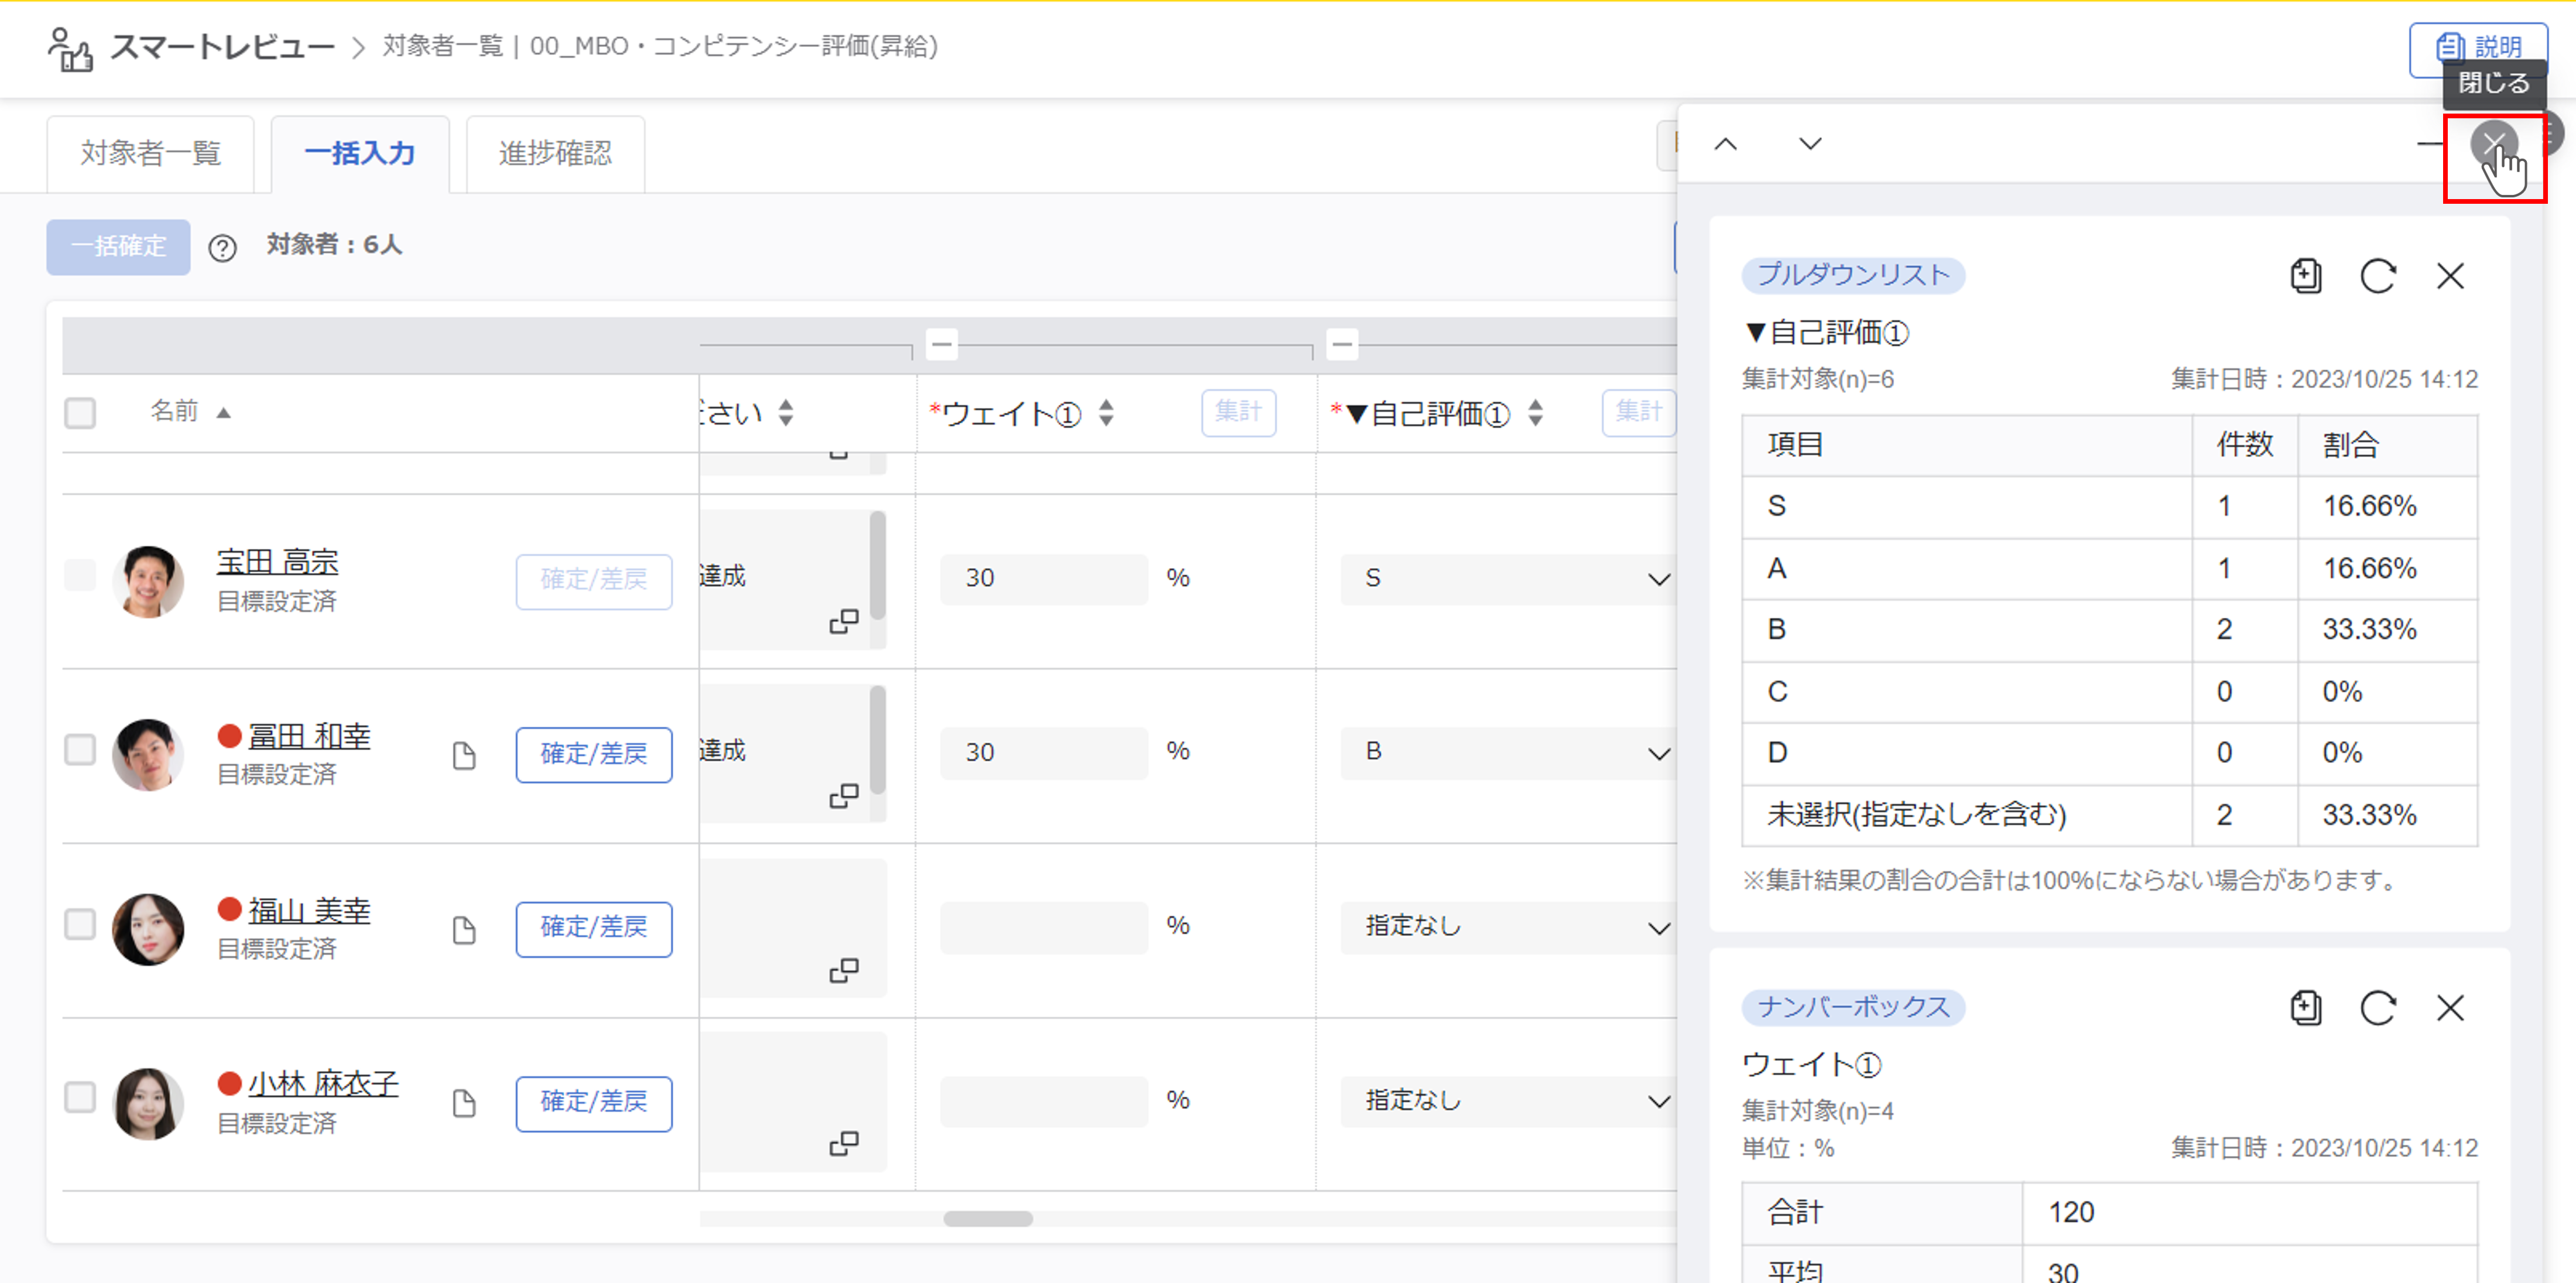Check the box for 福山 美幸

pos(80,924)
